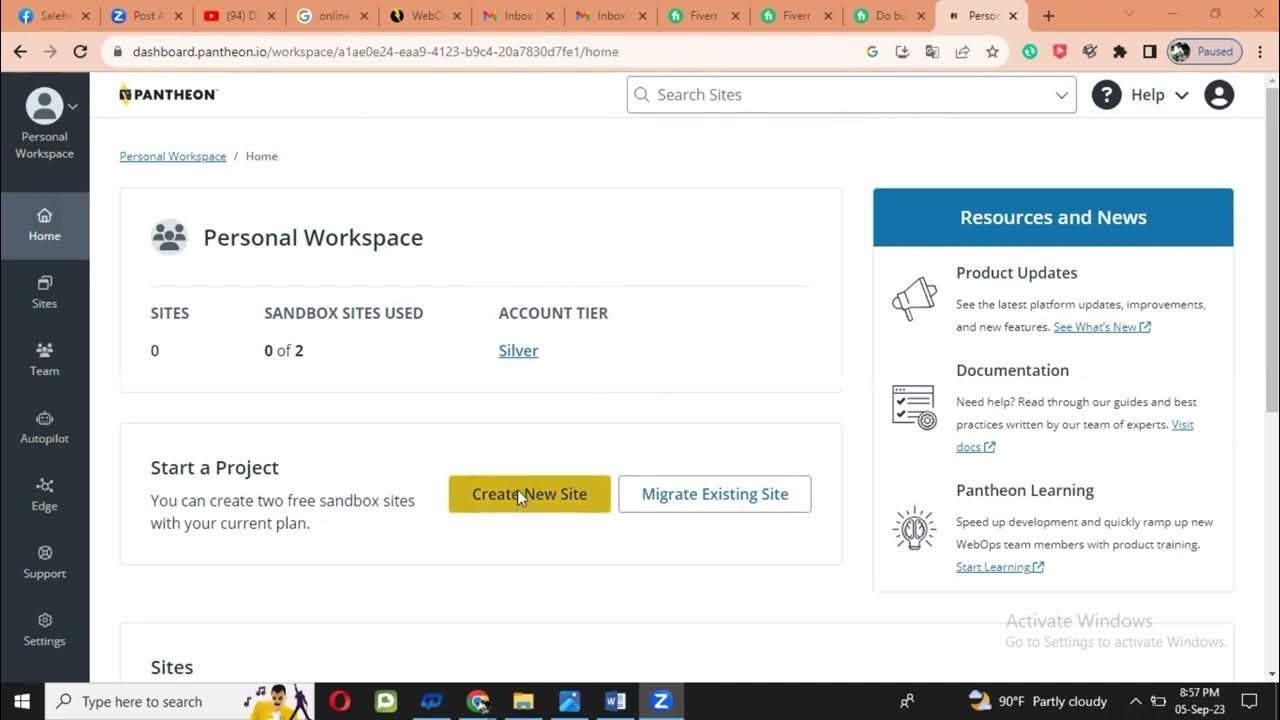Open the browser side panel icon
Screen dimensions: 1280x720
(1150, 52)
